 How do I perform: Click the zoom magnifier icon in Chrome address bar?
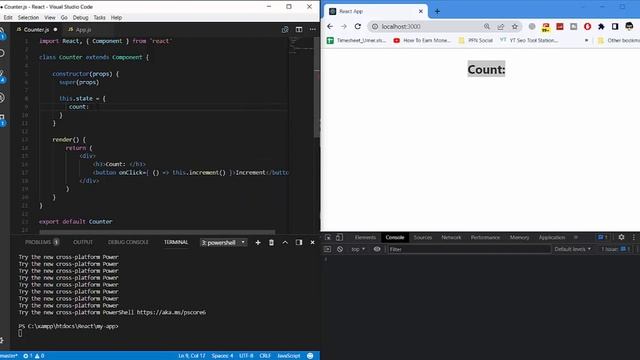tap(487, 26)
